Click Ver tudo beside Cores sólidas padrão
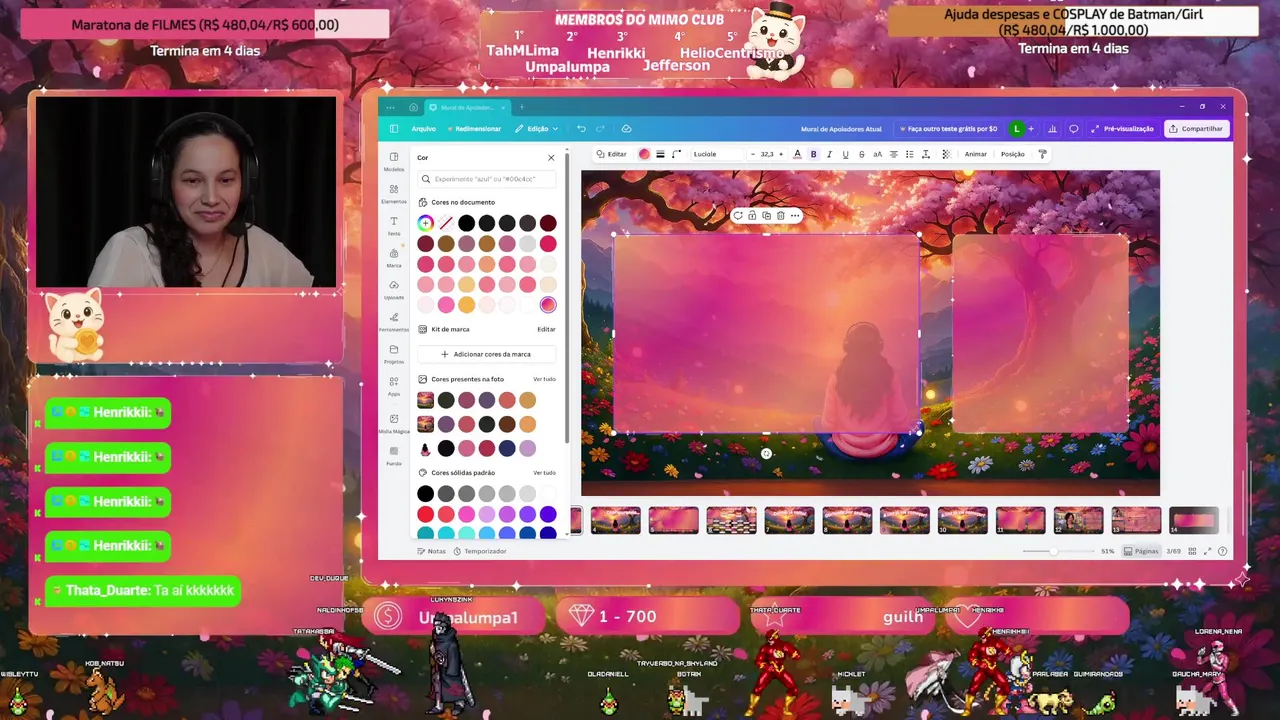Screen dimensions: 1280x720 544,472
